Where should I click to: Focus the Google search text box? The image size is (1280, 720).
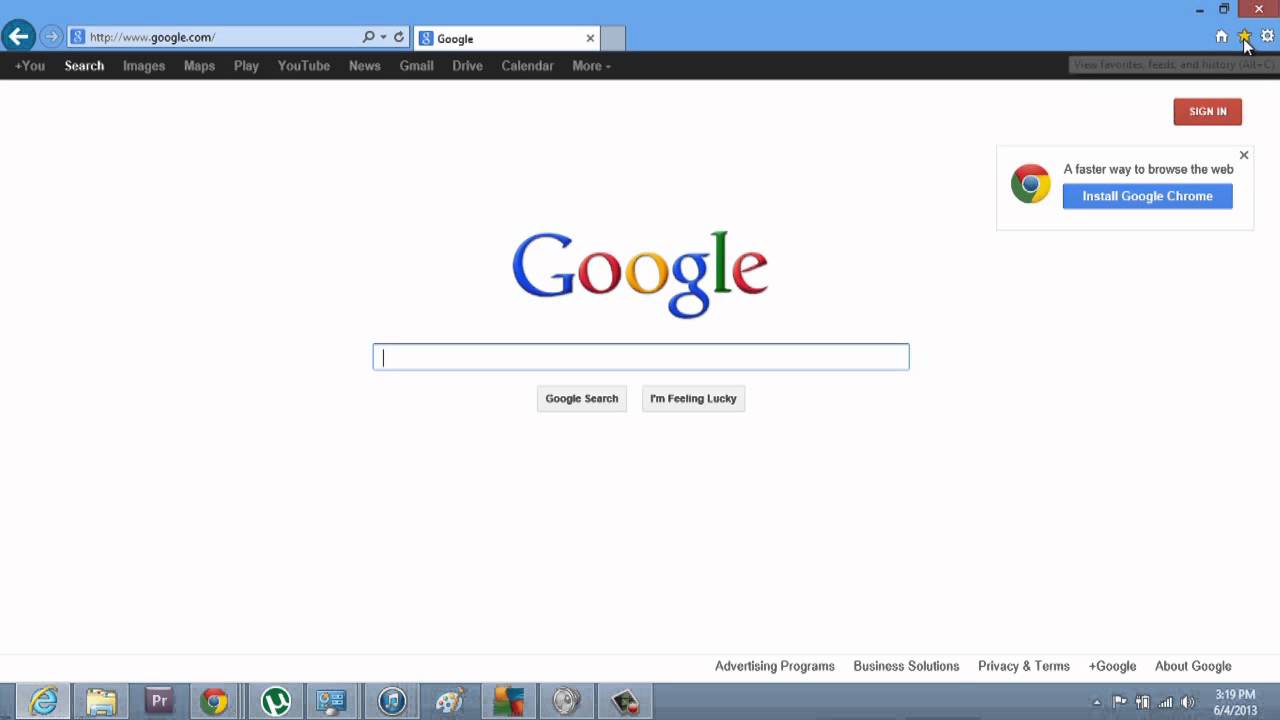641,357
